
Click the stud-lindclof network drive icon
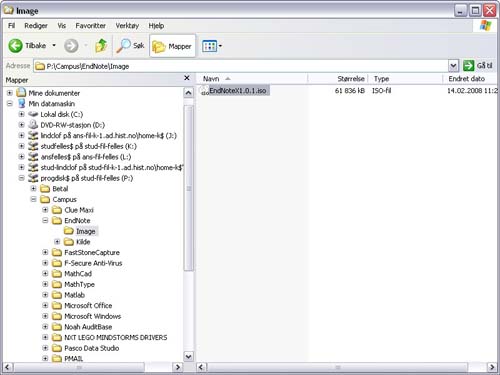coord(33,167)
